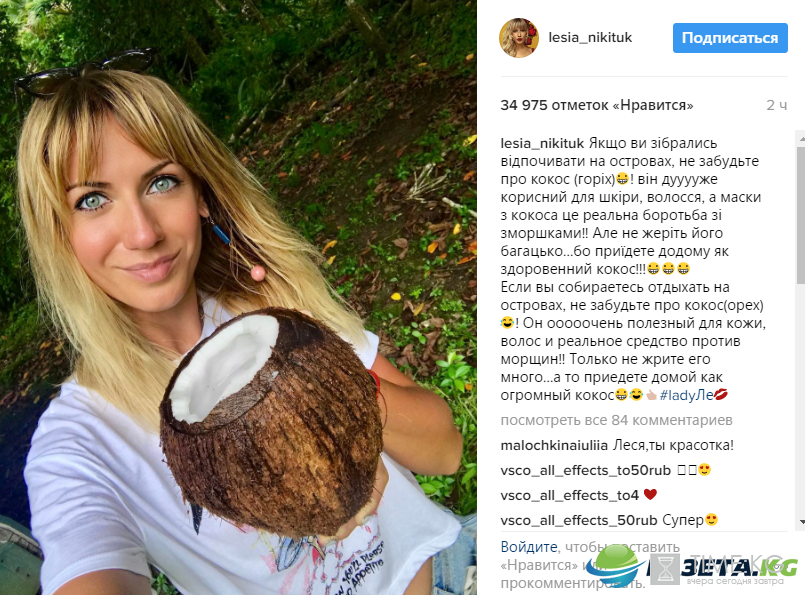This screenshot has height=595, width=805.
Task: Click the comments scrollbar thumb
Action: (801, 215)
